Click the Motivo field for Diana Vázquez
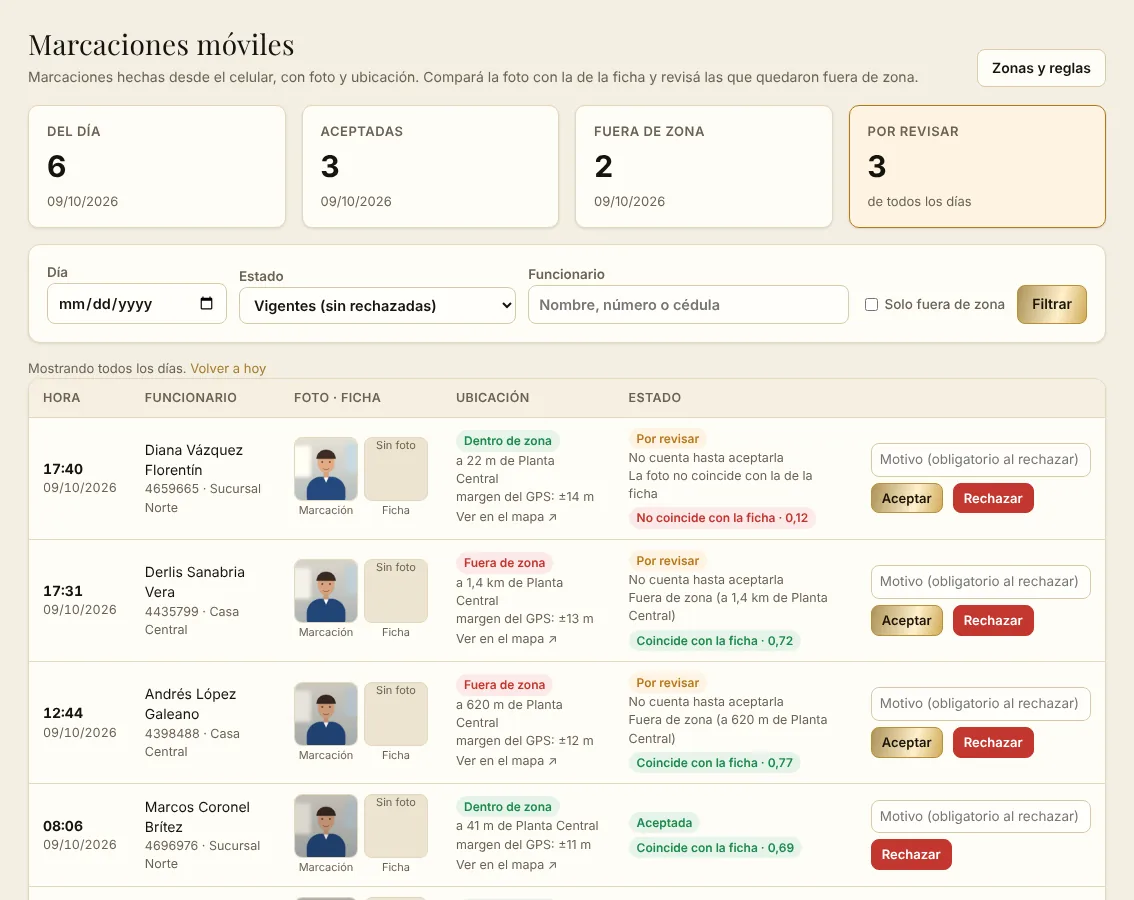Image resolution: width=1134 pixels, height=900 pixels. point(980,459)
